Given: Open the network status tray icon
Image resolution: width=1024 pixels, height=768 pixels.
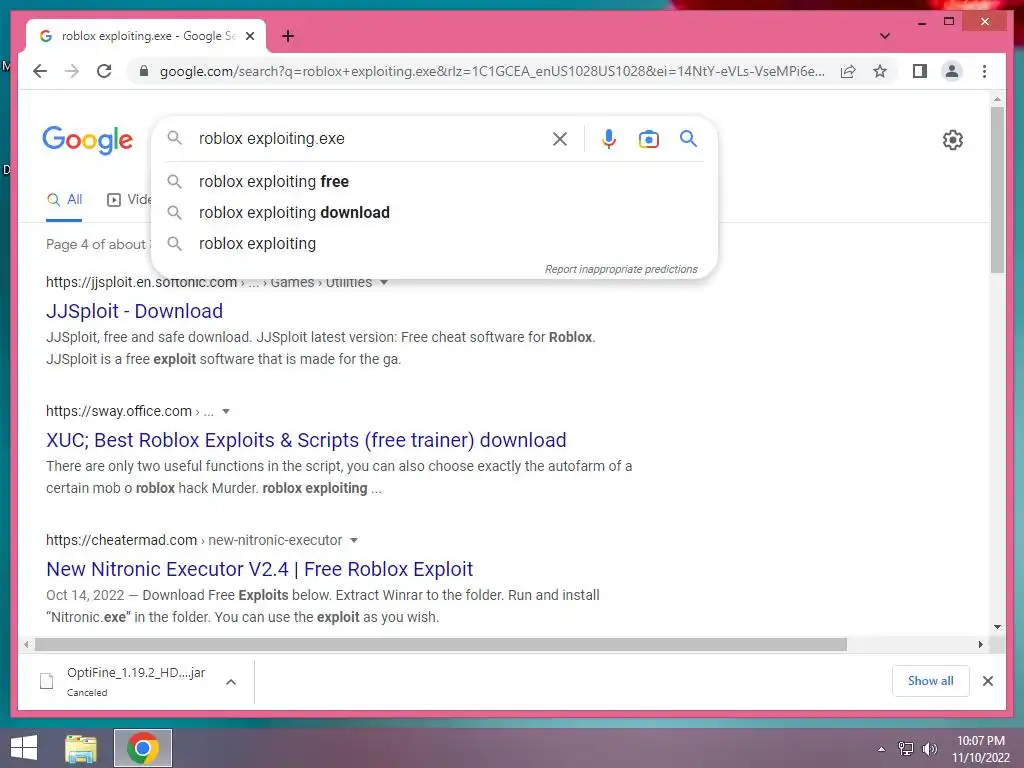Looking at the screenshot, I should pyautogui.click(x=906, y=749).
